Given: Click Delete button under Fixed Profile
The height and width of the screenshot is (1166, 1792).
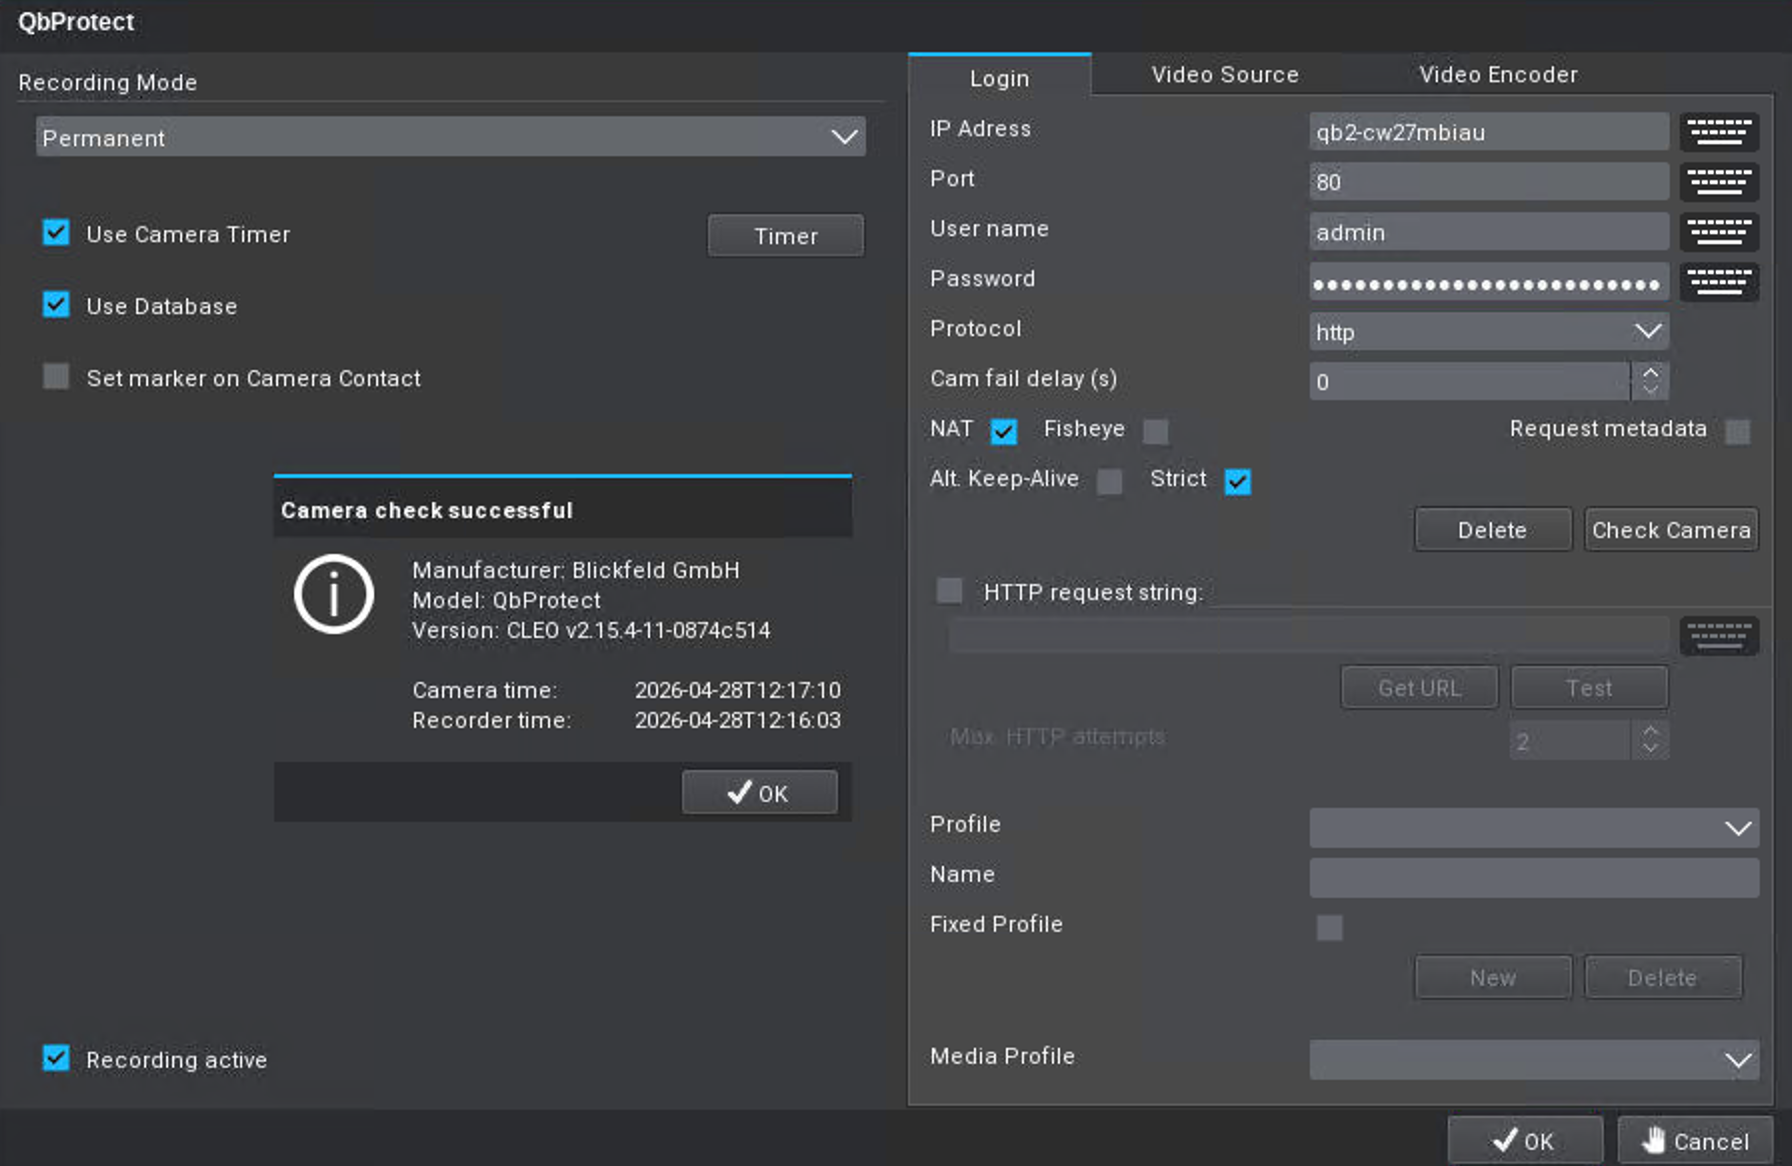Looking at the screenshot, I should [1663, 977].
